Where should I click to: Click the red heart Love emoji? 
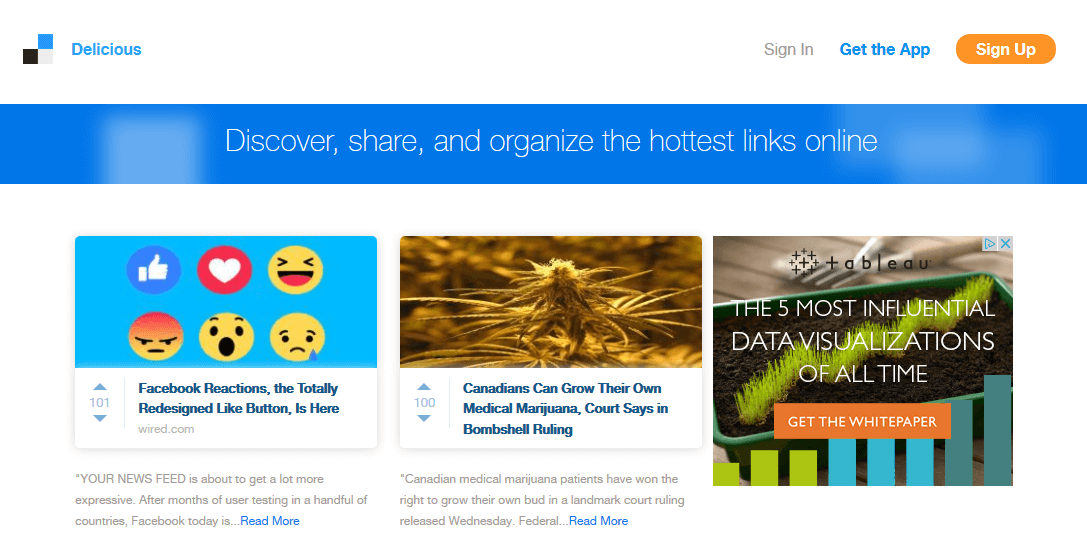[225, 270]
